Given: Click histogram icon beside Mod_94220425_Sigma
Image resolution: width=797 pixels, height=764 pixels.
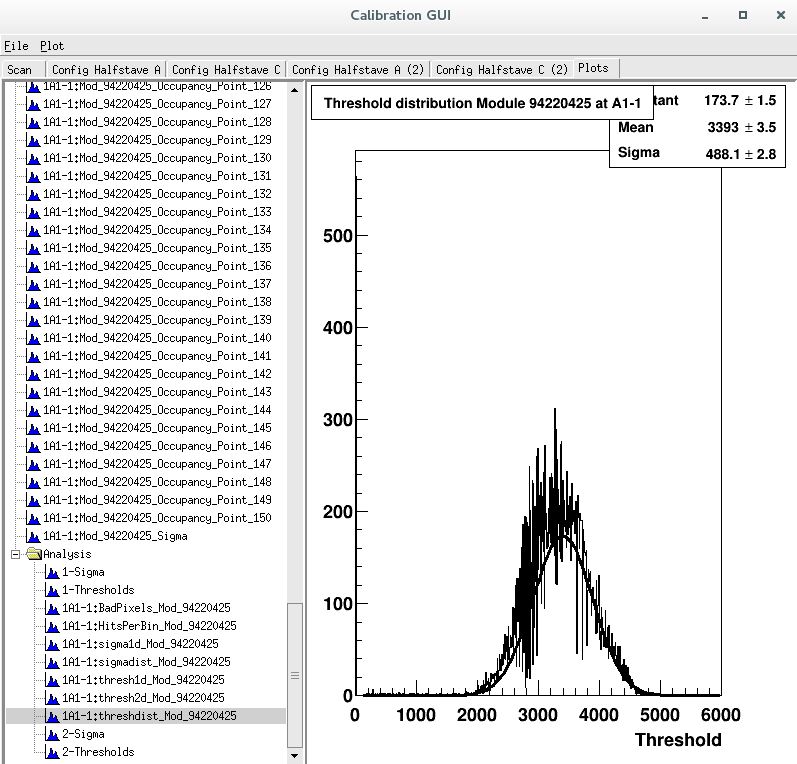Looking at the screenshot, I should [33, 536].
